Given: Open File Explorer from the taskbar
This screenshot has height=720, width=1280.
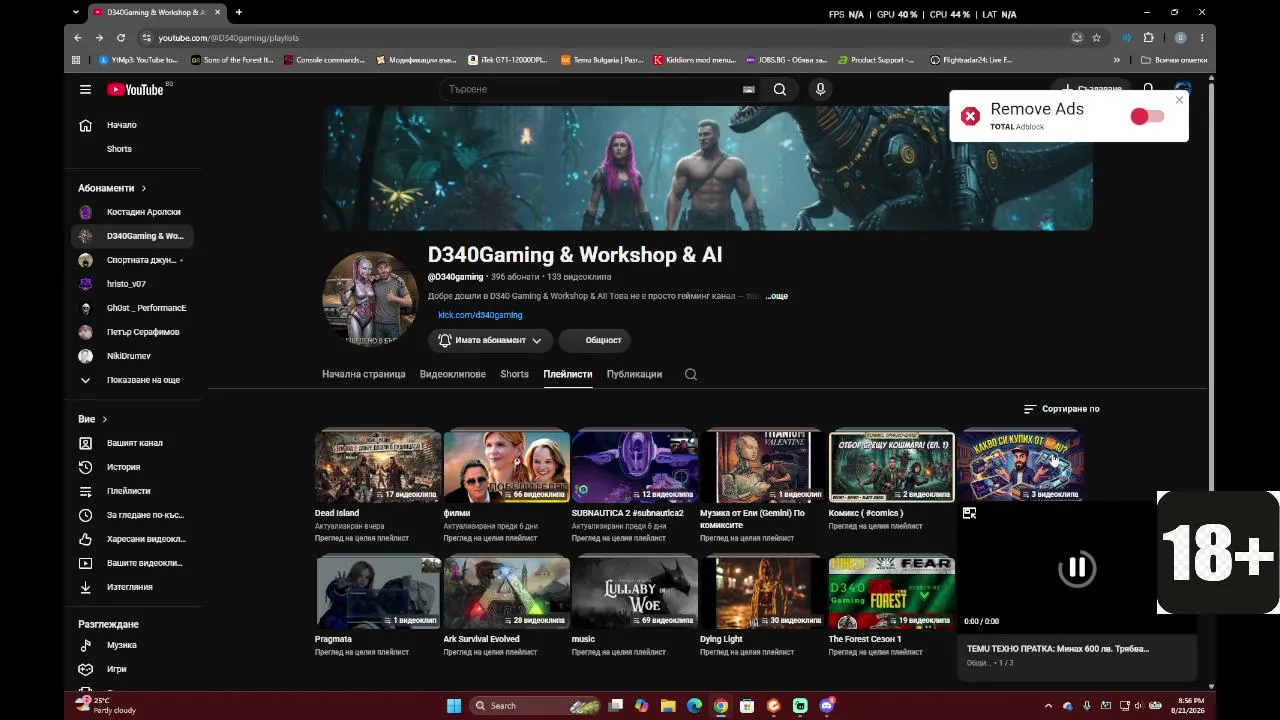Looking at the screenshot, I should pyautogui.click(x=668, y=706).
